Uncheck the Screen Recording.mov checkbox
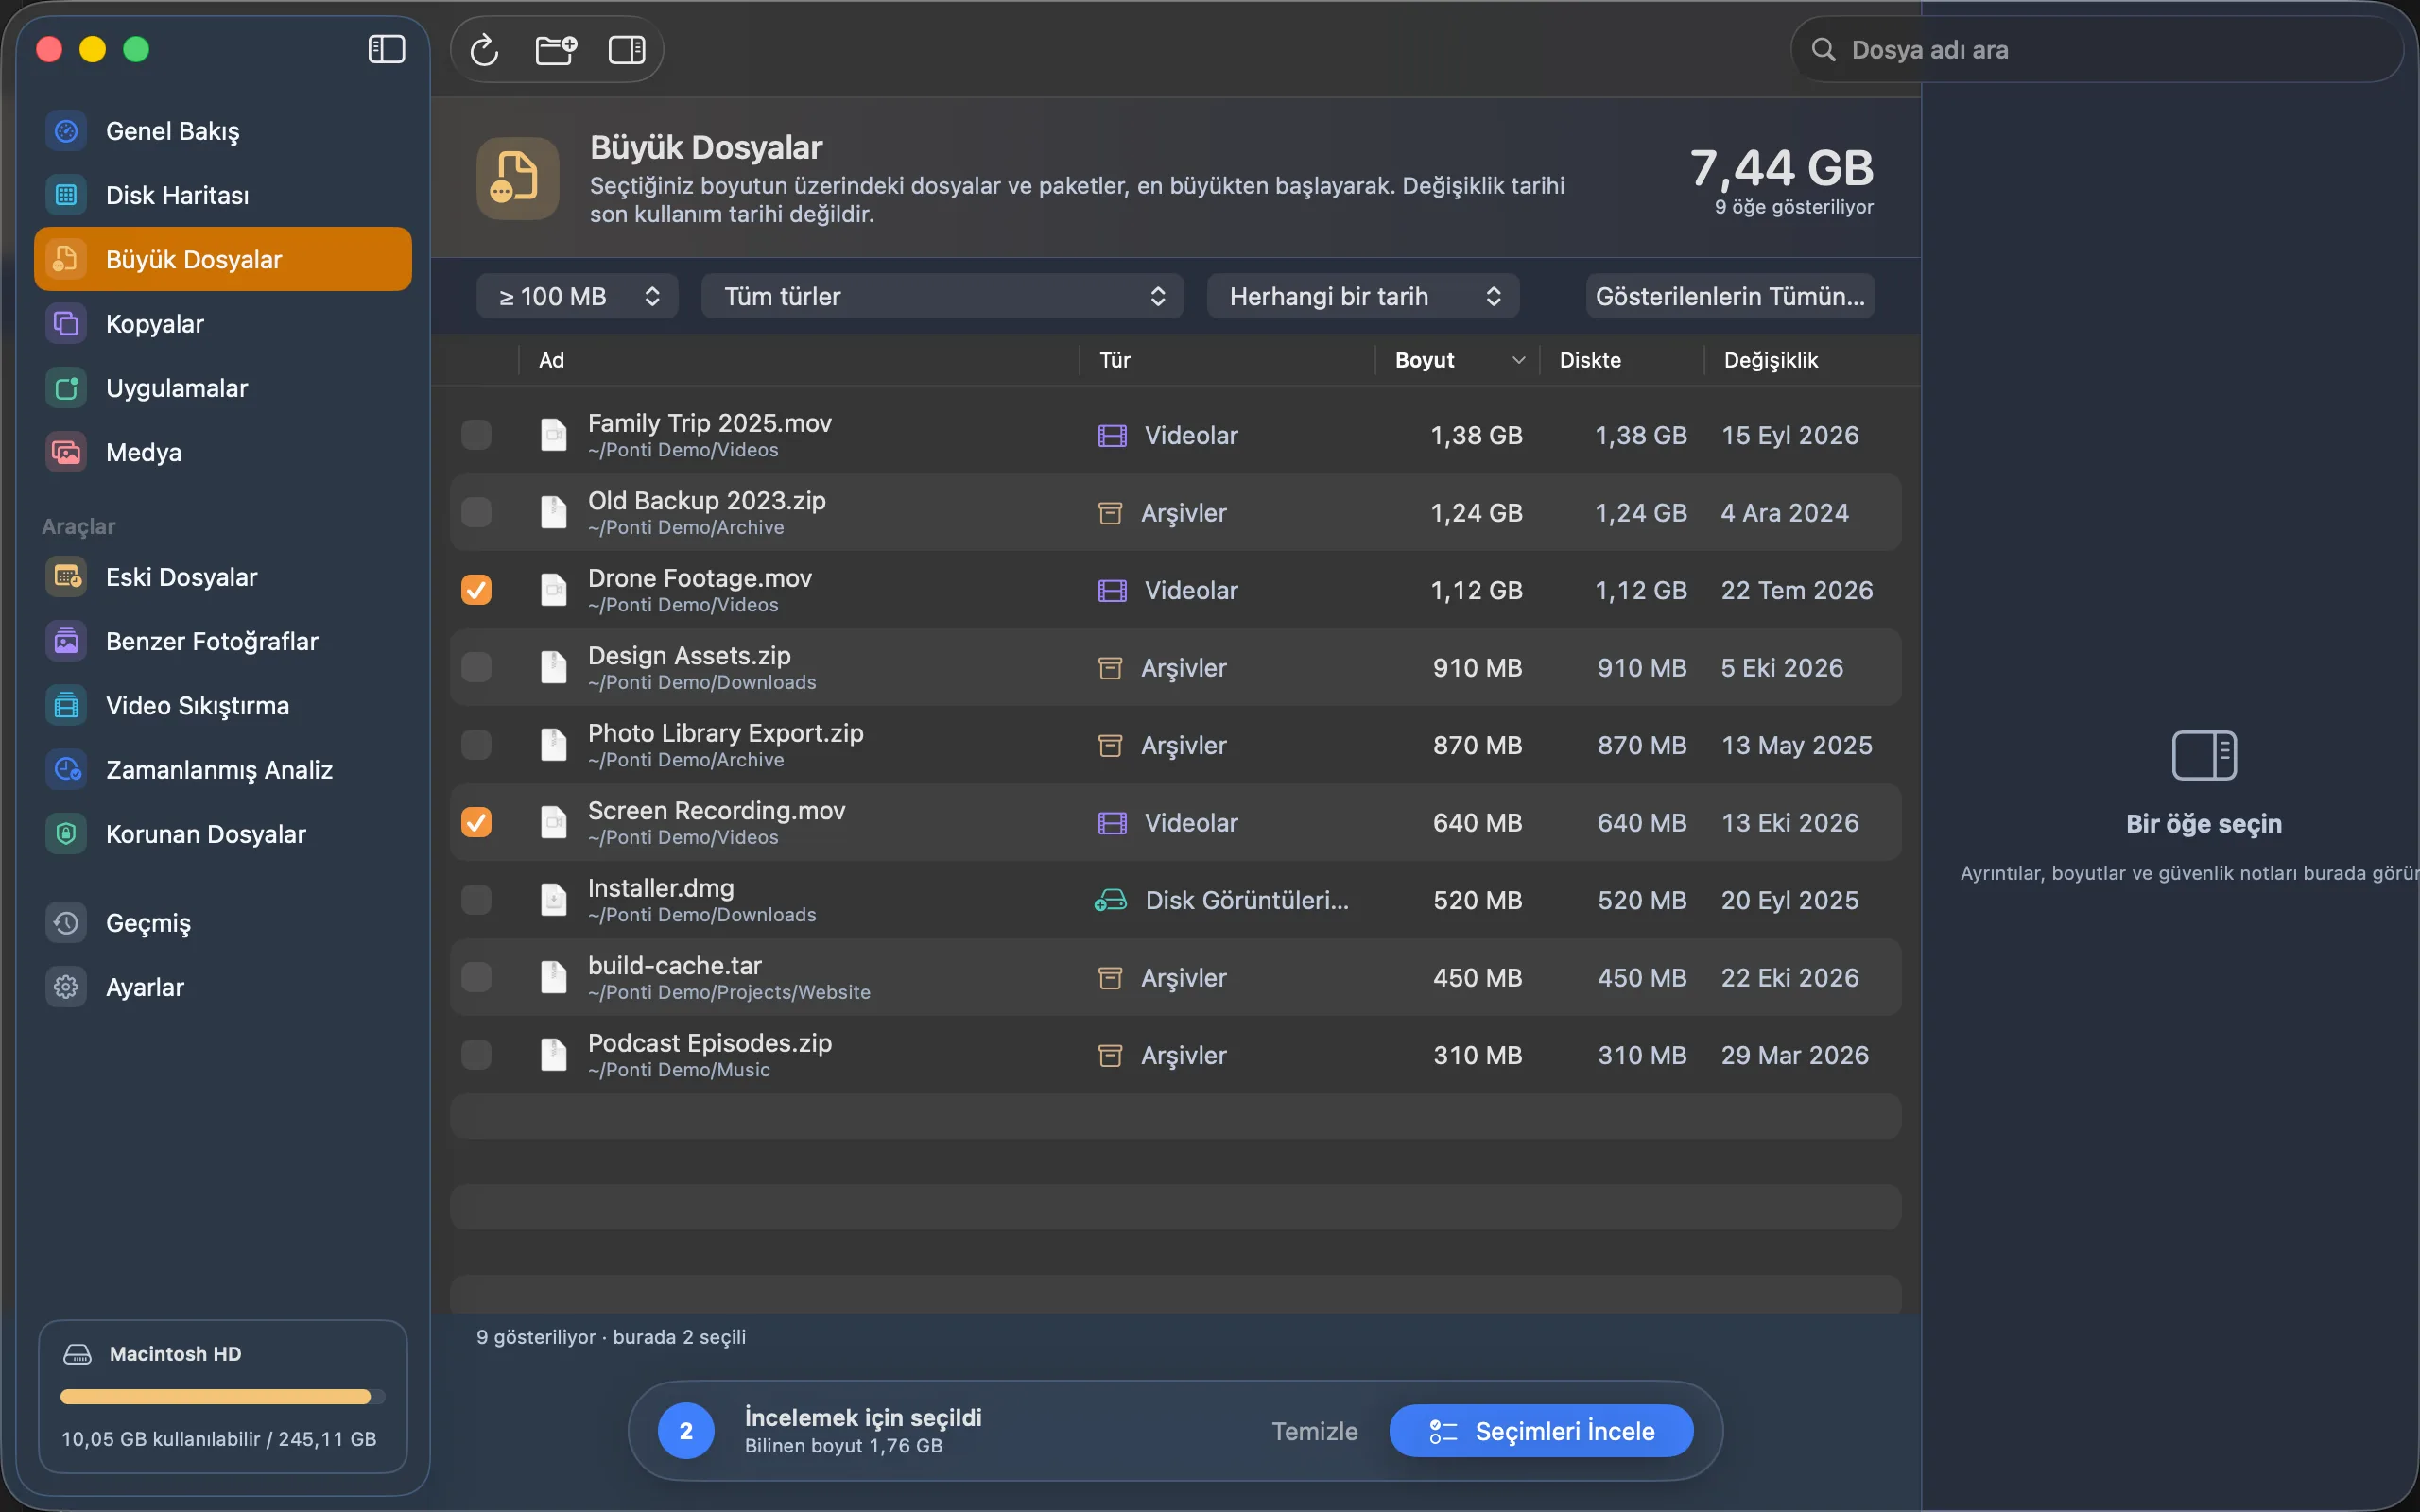This screenshot has width=2420, height=1512. [x=476, y=822]
